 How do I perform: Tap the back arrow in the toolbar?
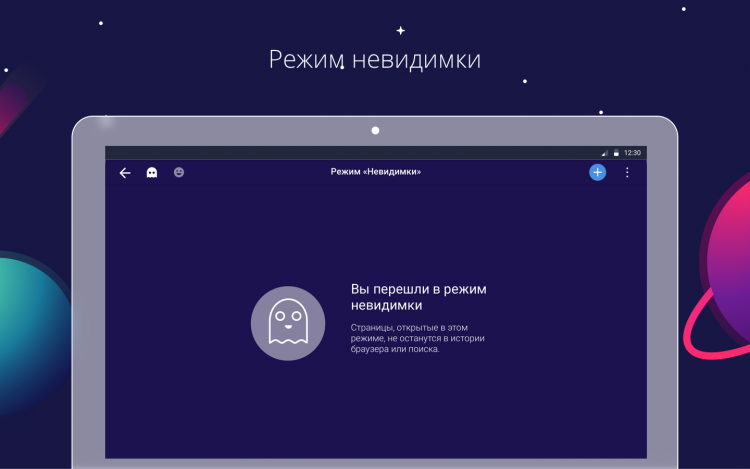tap(125, 173)
